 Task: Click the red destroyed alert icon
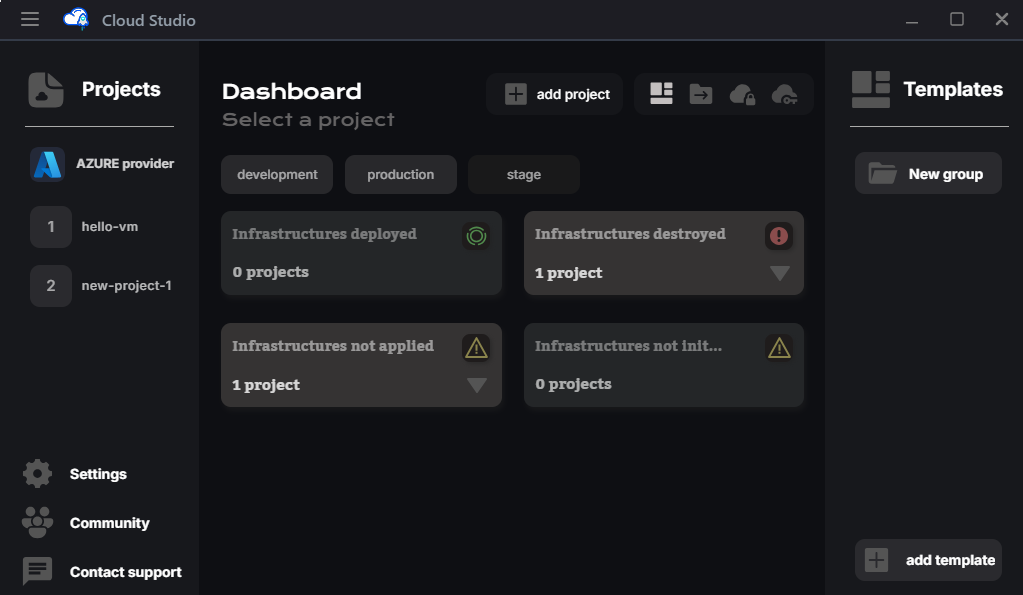[779, 236]
